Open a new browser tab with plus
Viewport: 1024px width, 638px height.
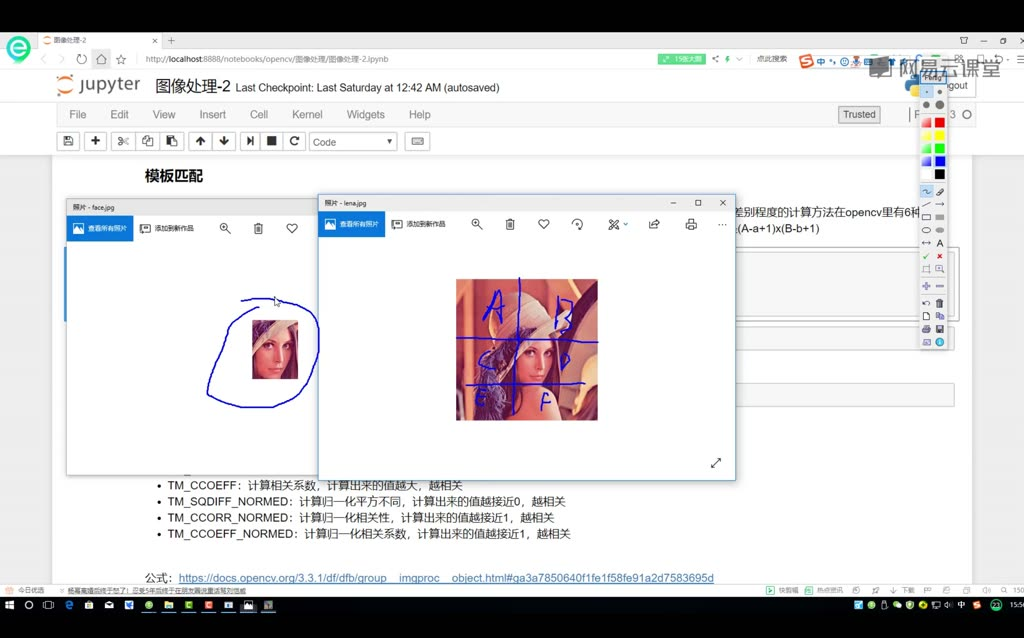pos(171,40)
